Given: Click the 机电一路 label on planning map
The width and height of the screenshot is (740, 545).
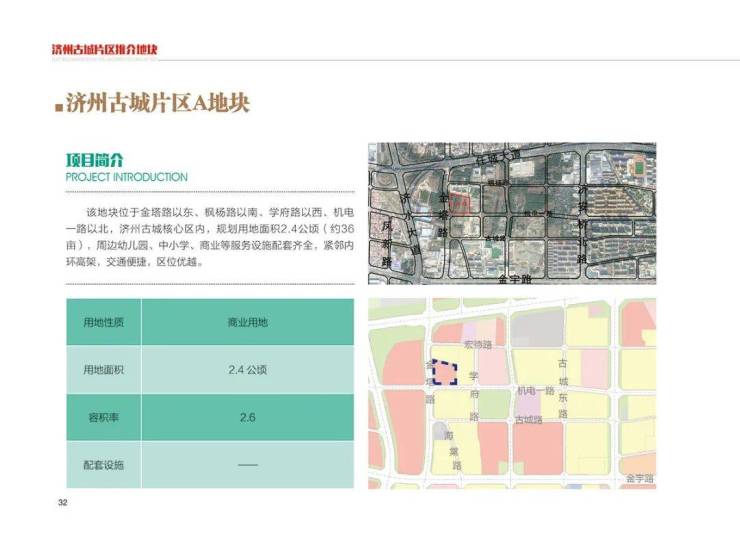Looking at the screenshot, I should coord(535,389).
